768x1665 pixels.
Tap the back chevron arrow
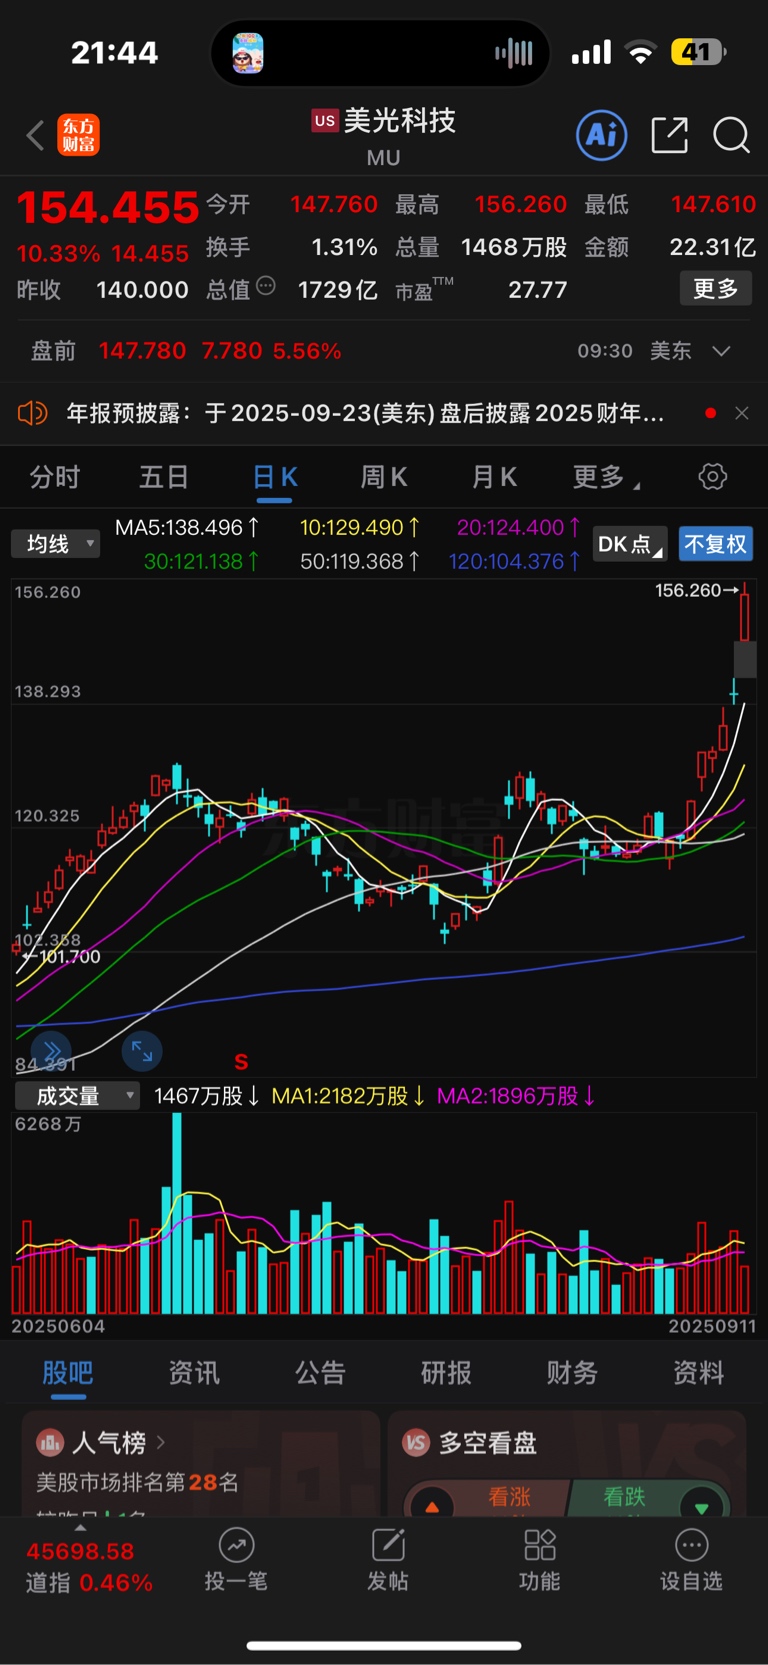pyautogui.click(x=35, y=135)
